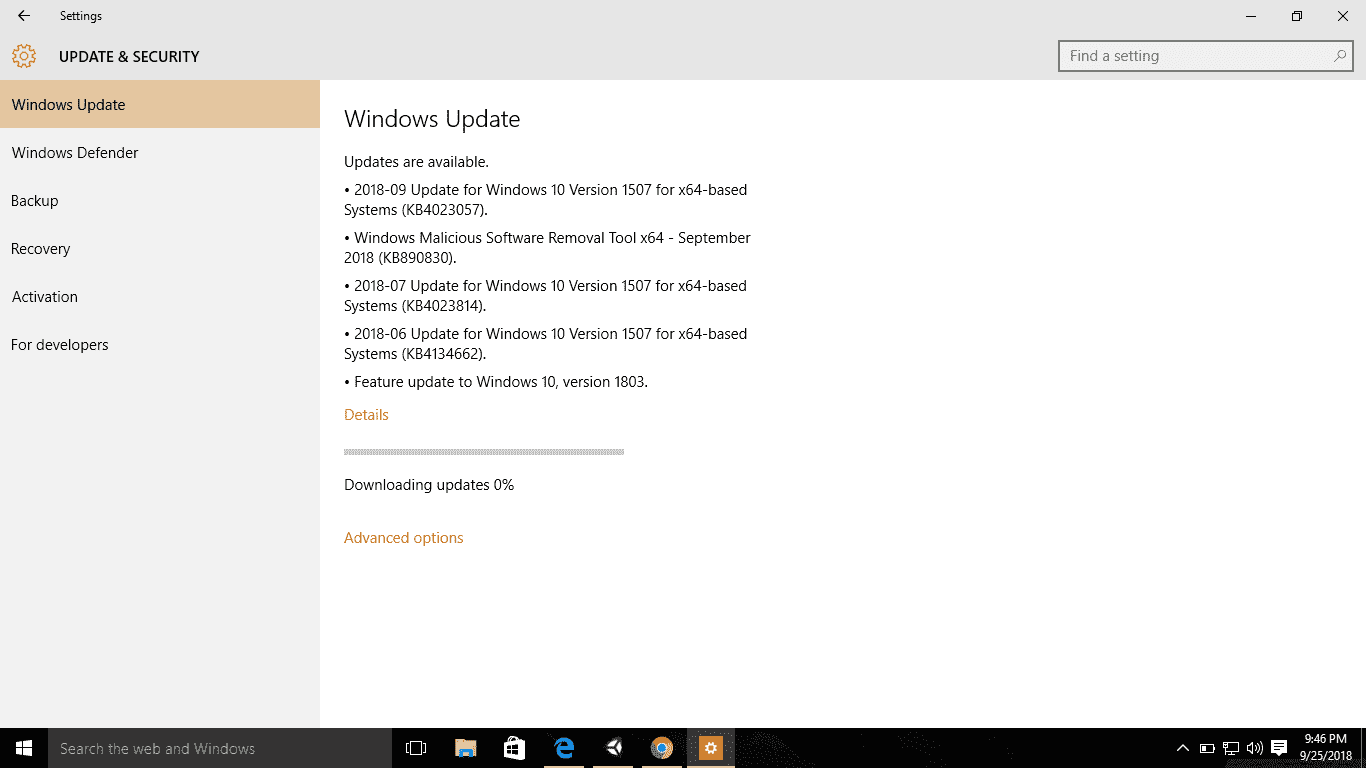Go back using the Settings back arrow
This screenshot has height=768, width=1366.
[x=24, y=16]
